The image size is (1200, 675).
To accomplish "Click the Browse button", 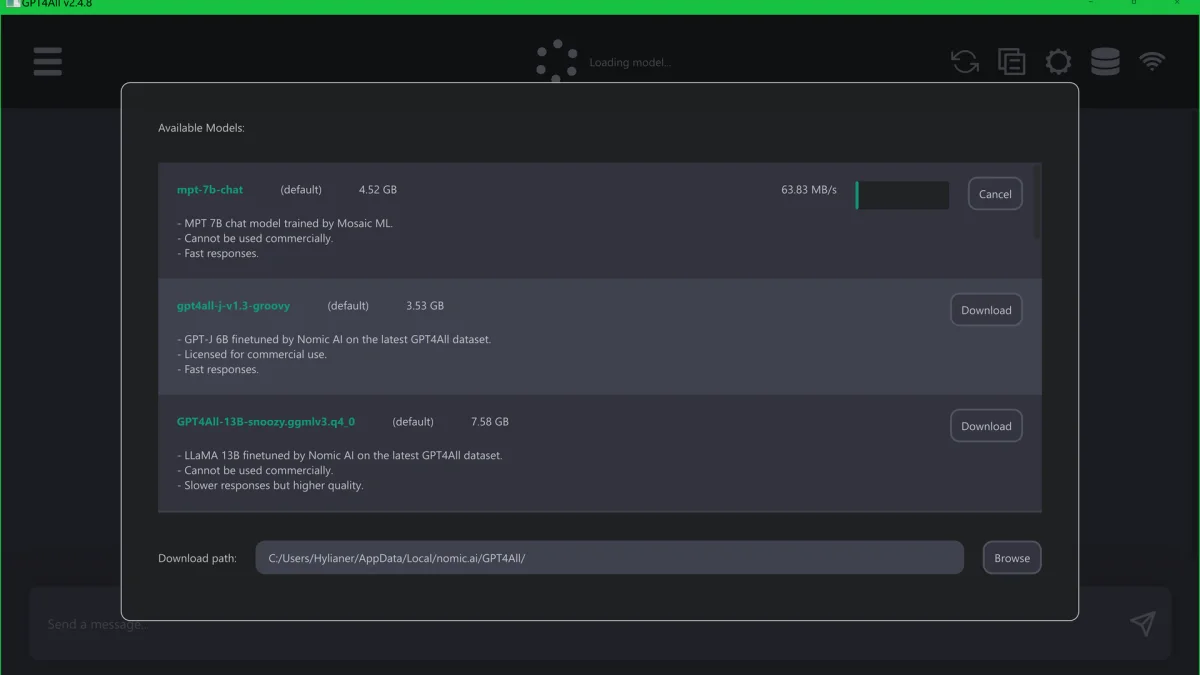I will (1012, 558).
